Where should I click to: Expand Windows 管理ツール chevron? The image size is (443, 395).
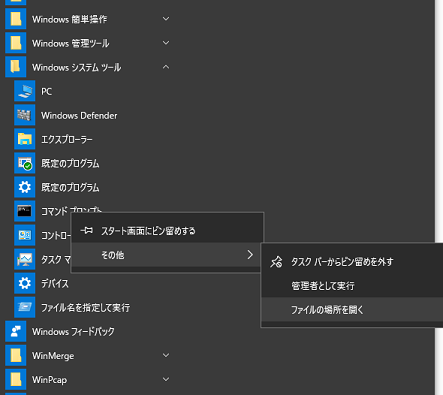pos(166,43)
